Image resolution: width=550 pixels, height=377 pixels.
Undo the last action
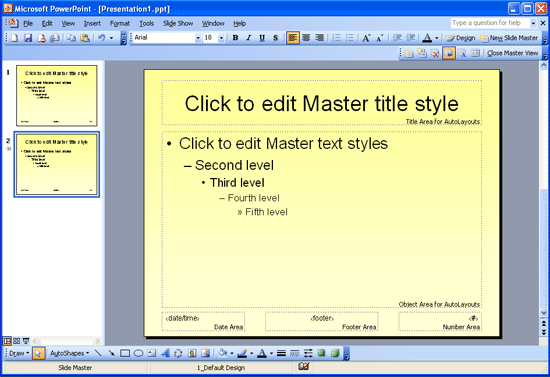click(x=102, y=38)
